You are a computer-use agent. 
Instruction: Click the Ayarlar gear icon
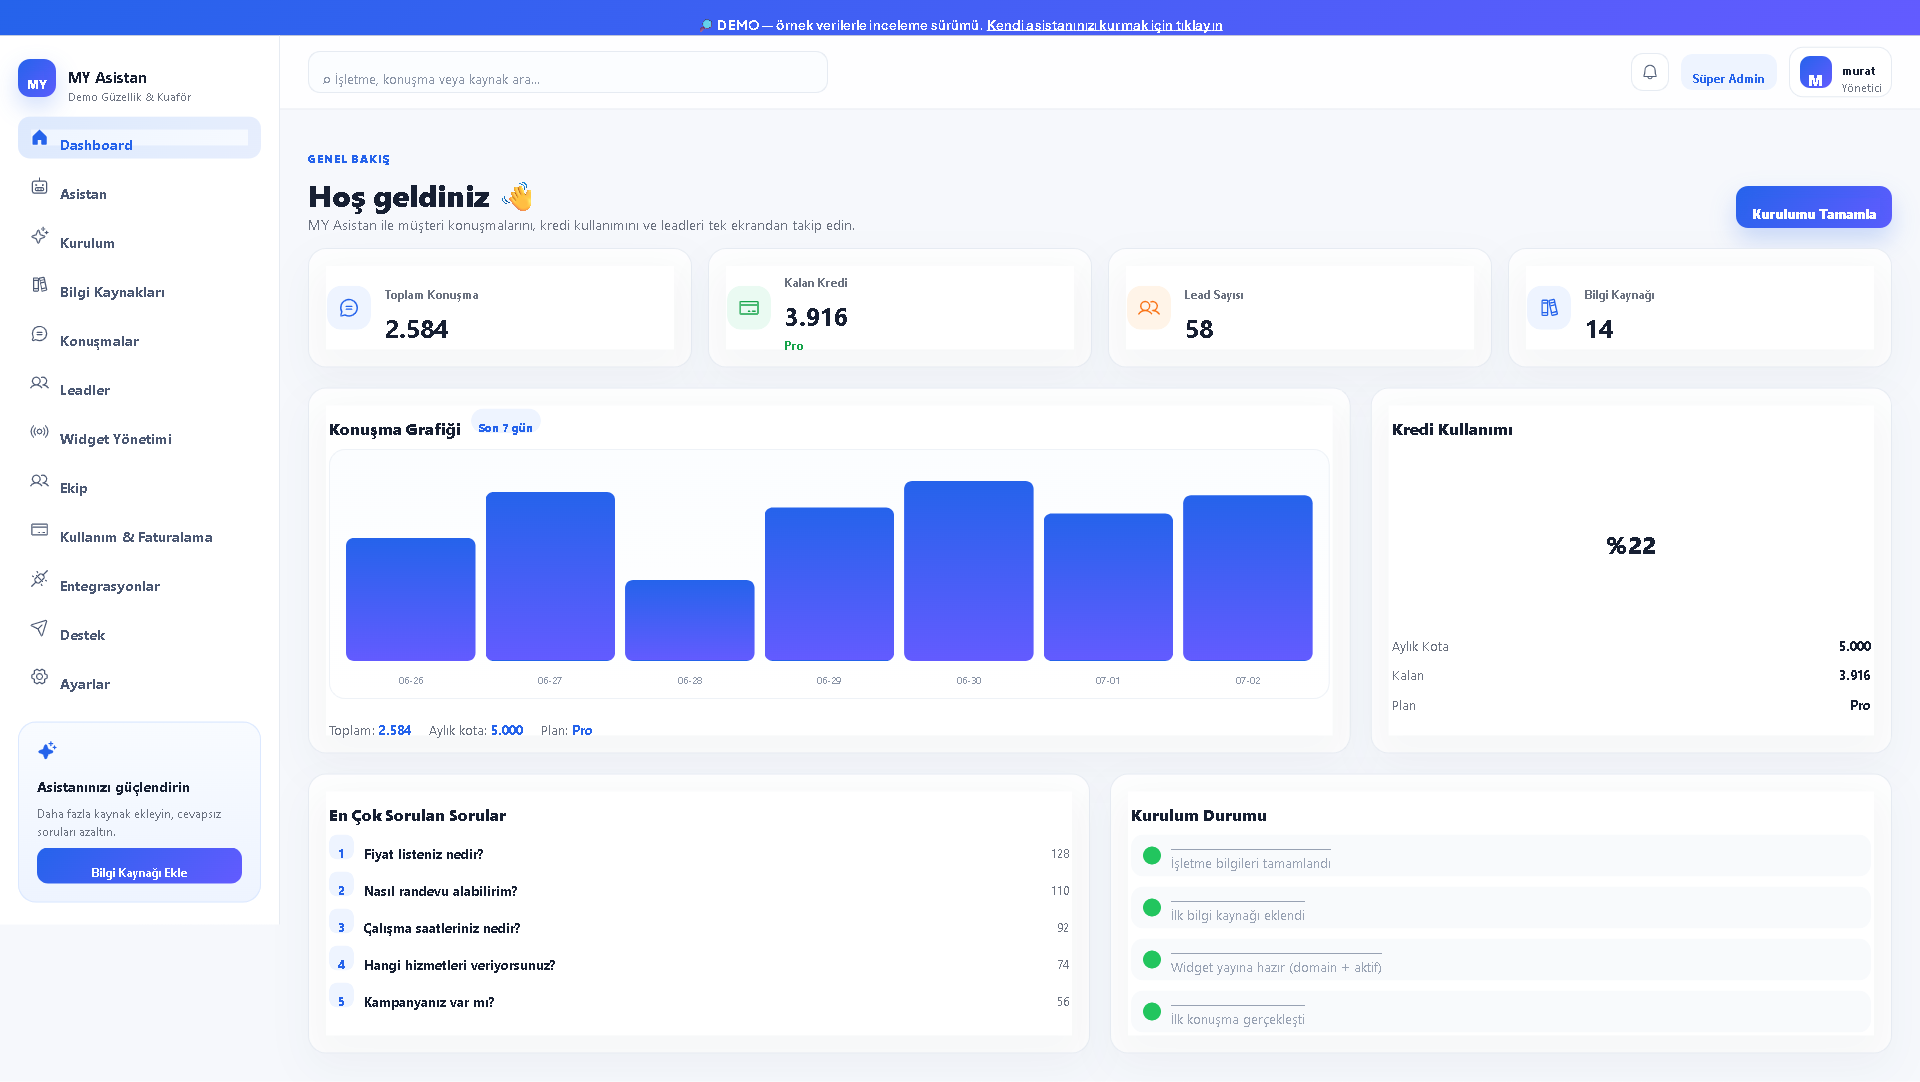39,676
